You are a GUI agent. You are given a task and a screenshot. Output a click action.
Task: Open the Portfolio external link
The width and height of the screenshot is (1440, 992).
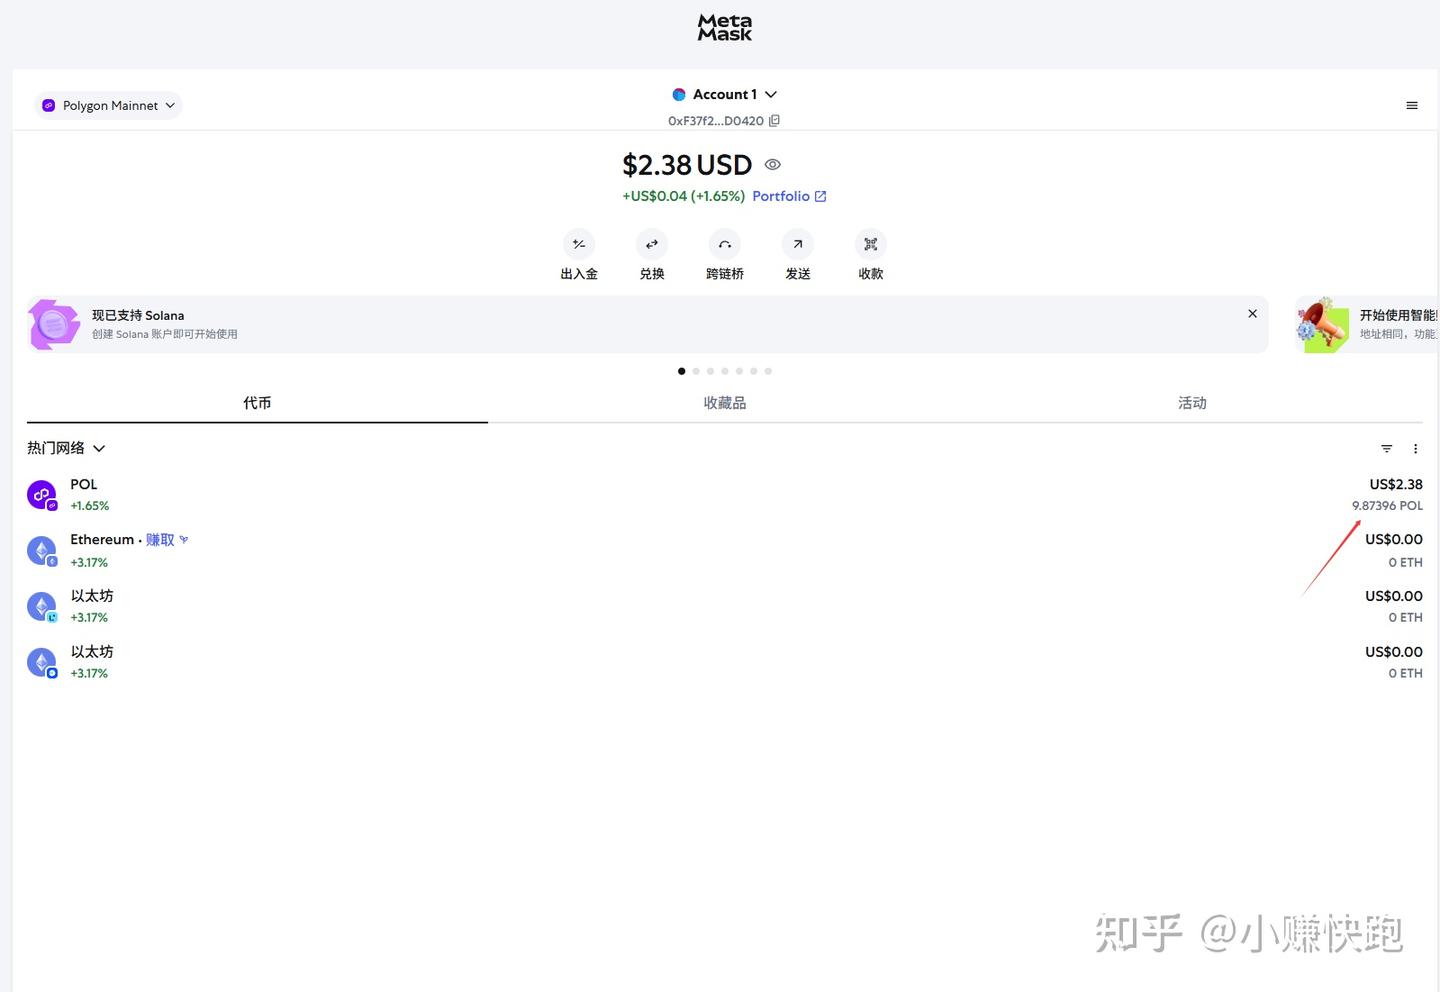pos(789,196)
